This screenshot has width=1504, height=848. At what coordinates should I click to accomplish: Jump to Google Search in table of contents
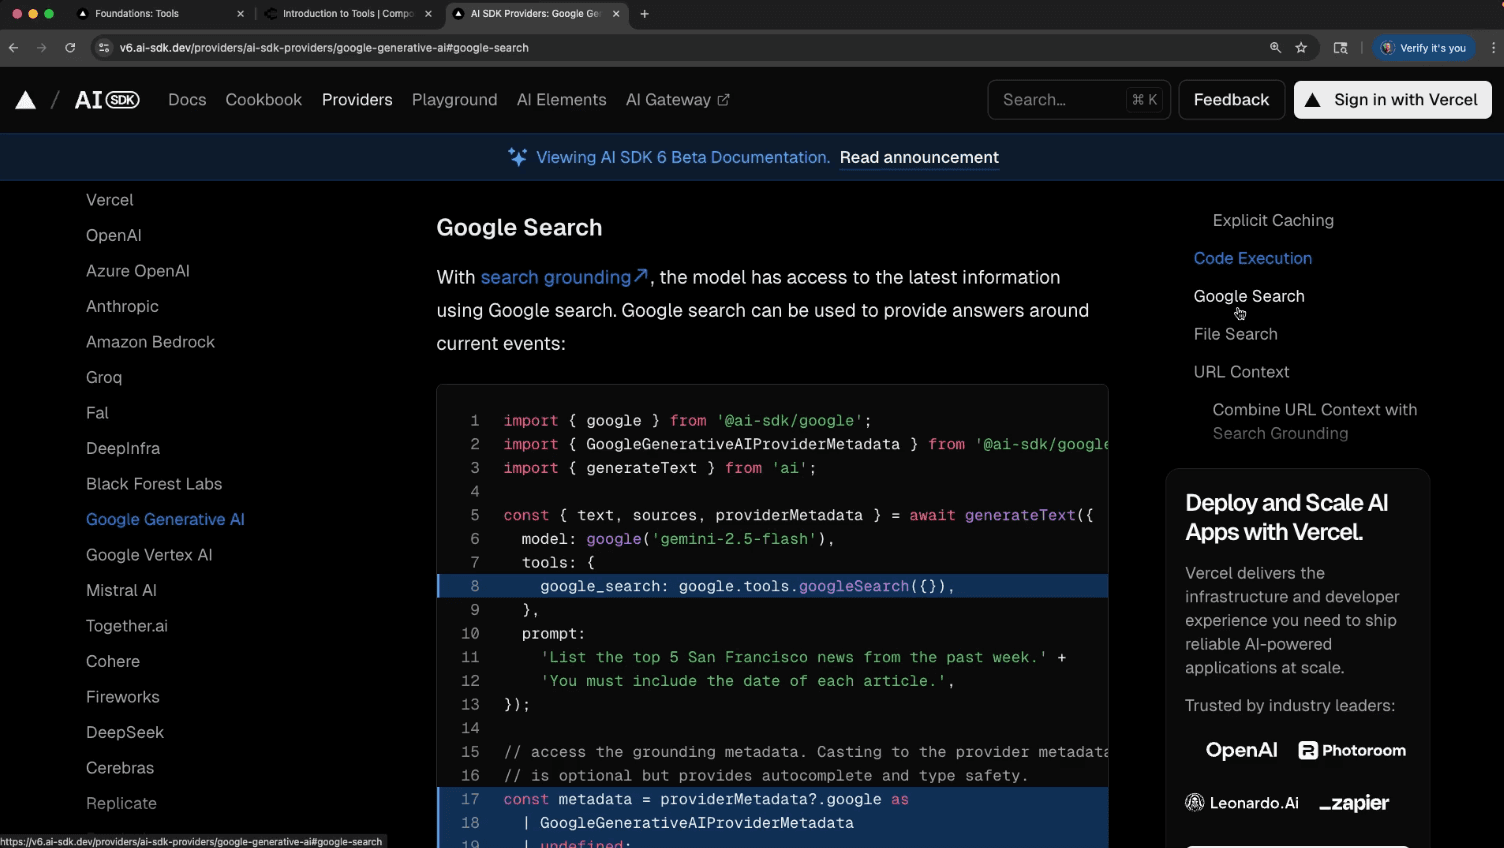tap(1249, 296)
